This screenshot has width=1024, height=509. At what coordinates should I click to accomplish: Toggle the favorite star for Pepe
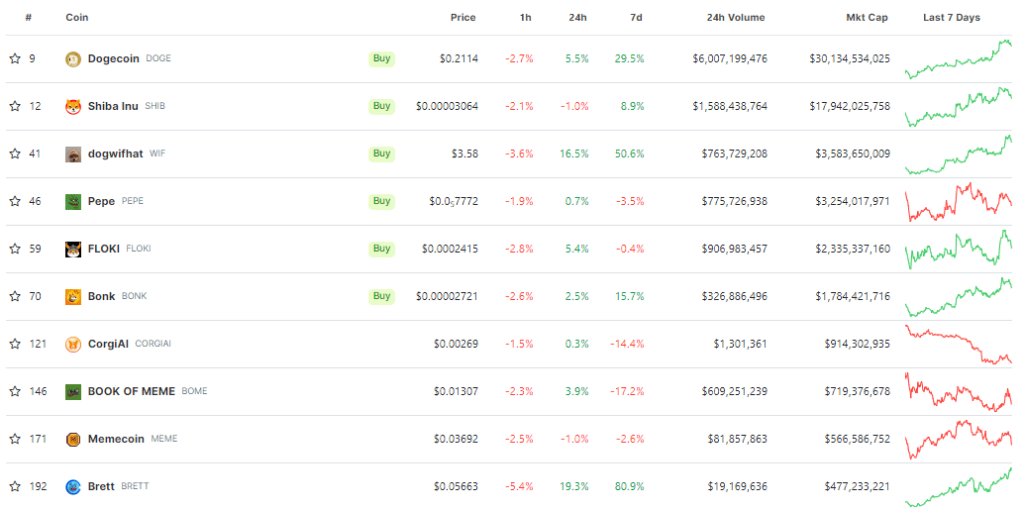pyautogui.click(x=14, y=201)
